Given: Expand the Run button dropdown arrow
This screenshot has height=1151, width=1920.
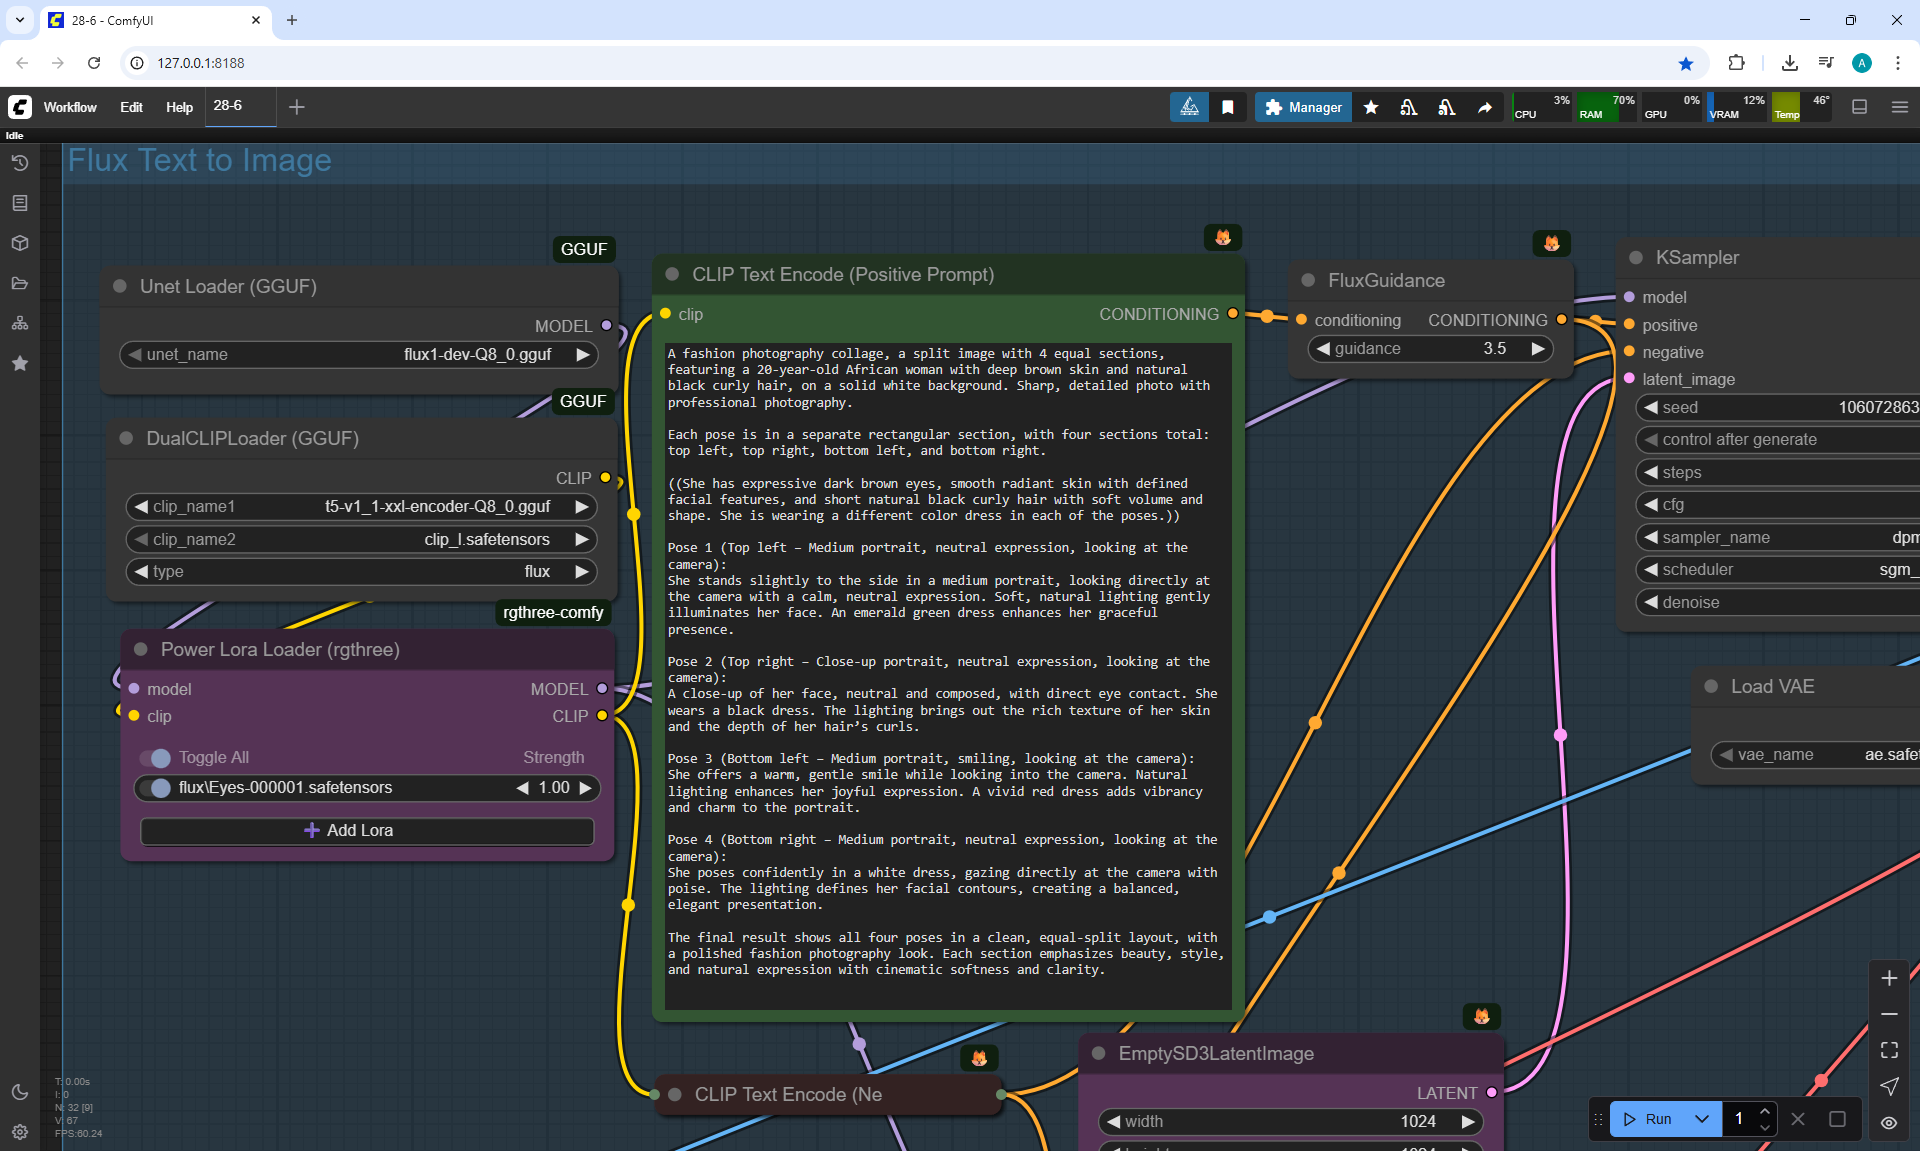Looking at the screenshot, I should (1702, 1119).
